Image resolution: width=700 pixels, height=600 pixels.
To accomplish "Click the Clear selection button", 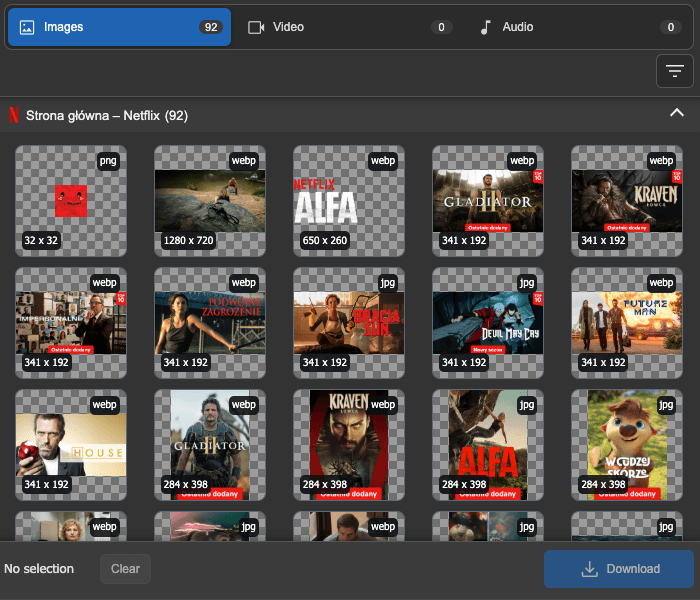I will [125, 569].
